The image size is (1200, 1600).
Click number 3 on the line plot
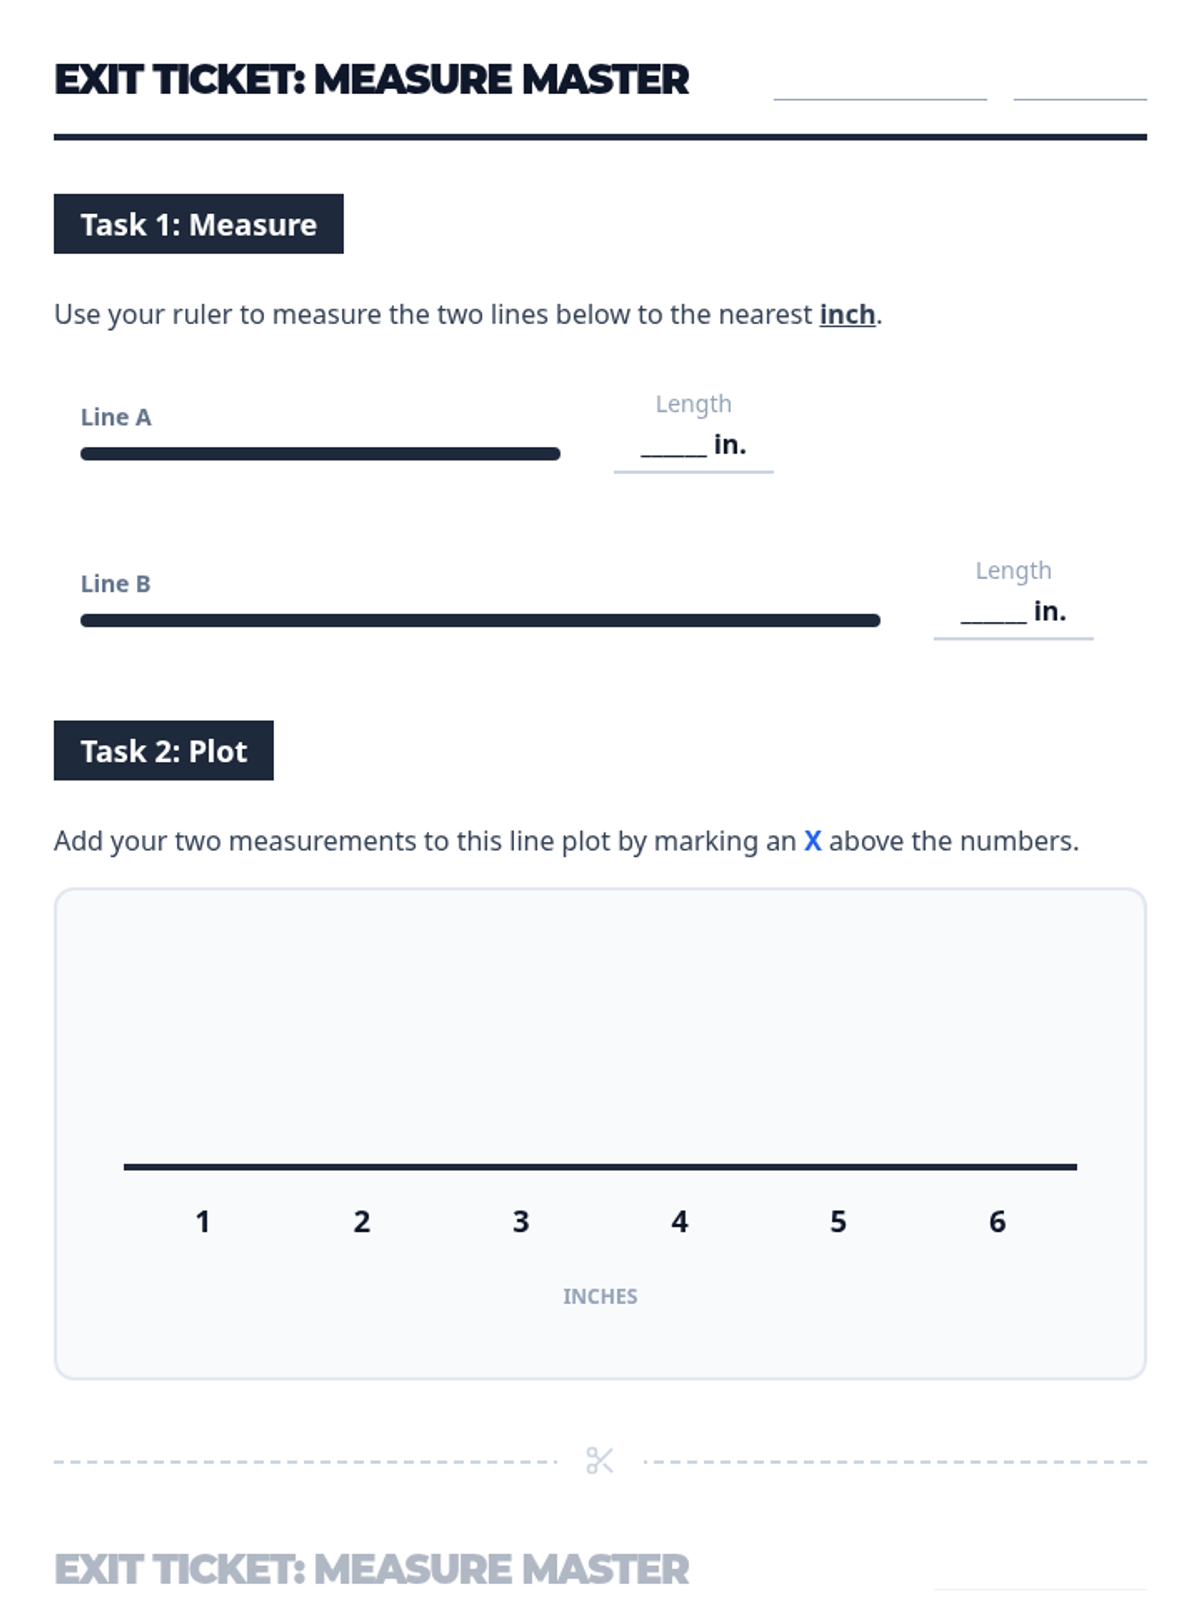[521, 1221]
